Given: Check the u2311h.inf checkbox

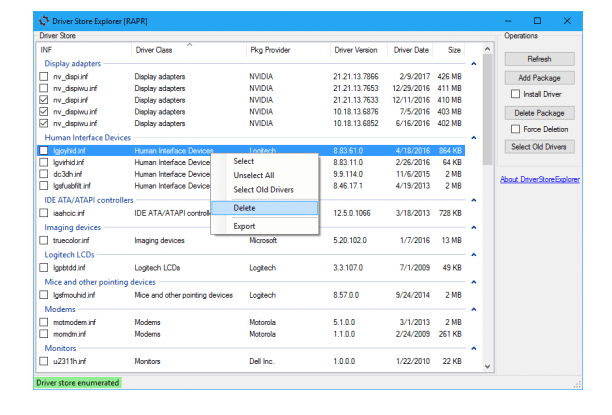Looking at the screenshot, I should coord(44,362).
